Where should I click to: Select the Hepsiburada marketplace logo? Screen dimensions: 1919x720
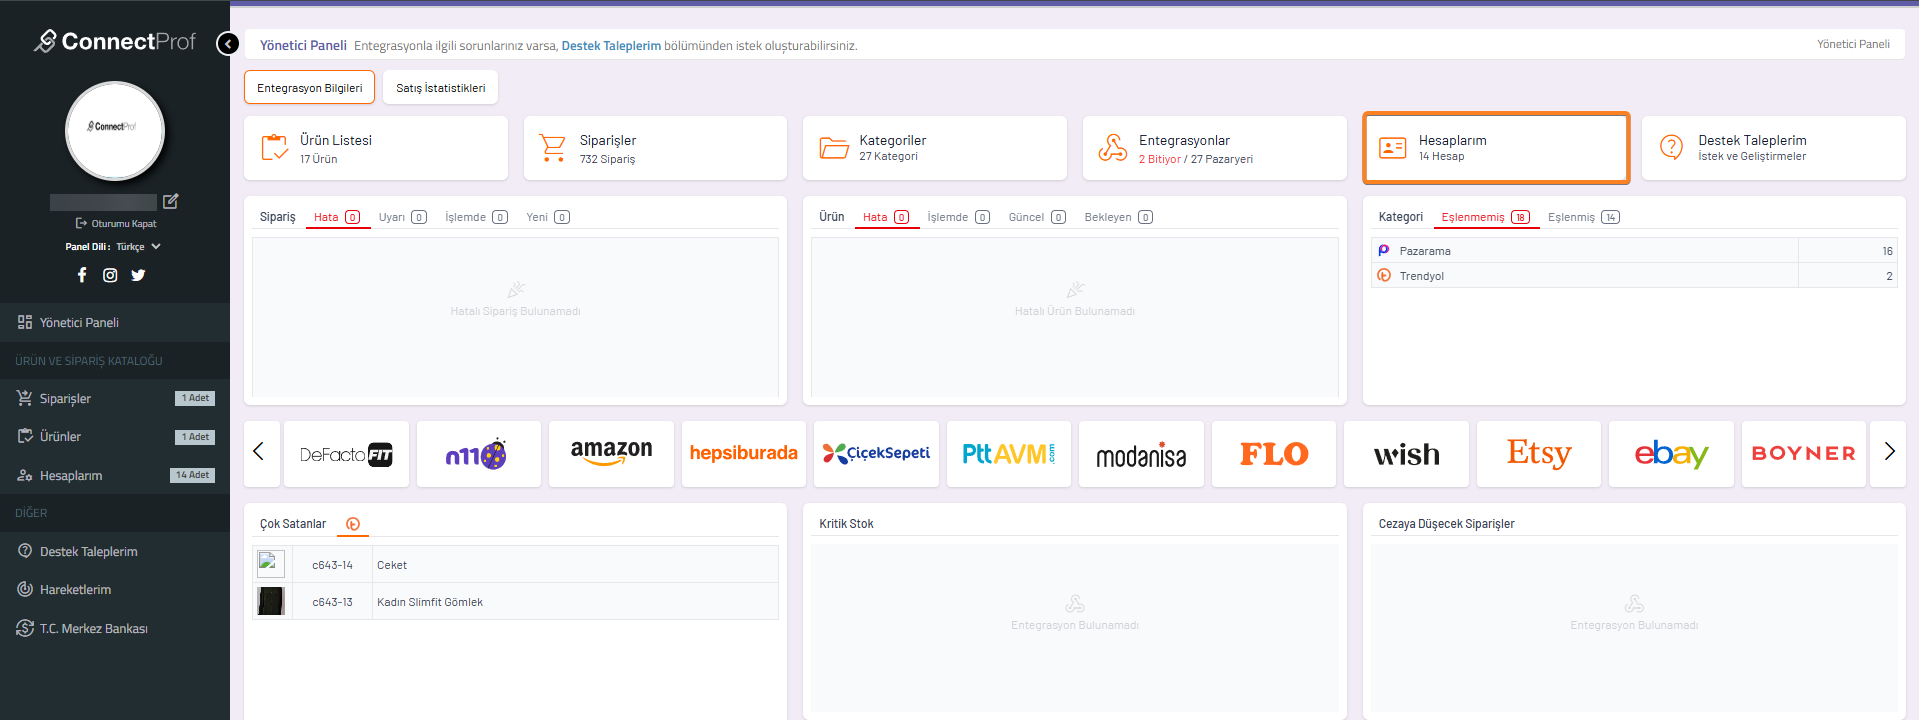(744, 454)
